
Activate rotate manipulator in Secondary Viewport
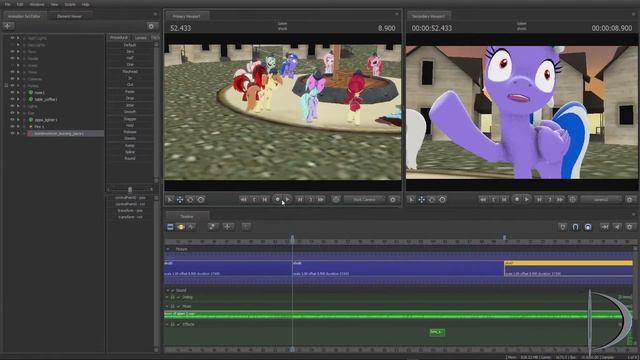(432, 200)
